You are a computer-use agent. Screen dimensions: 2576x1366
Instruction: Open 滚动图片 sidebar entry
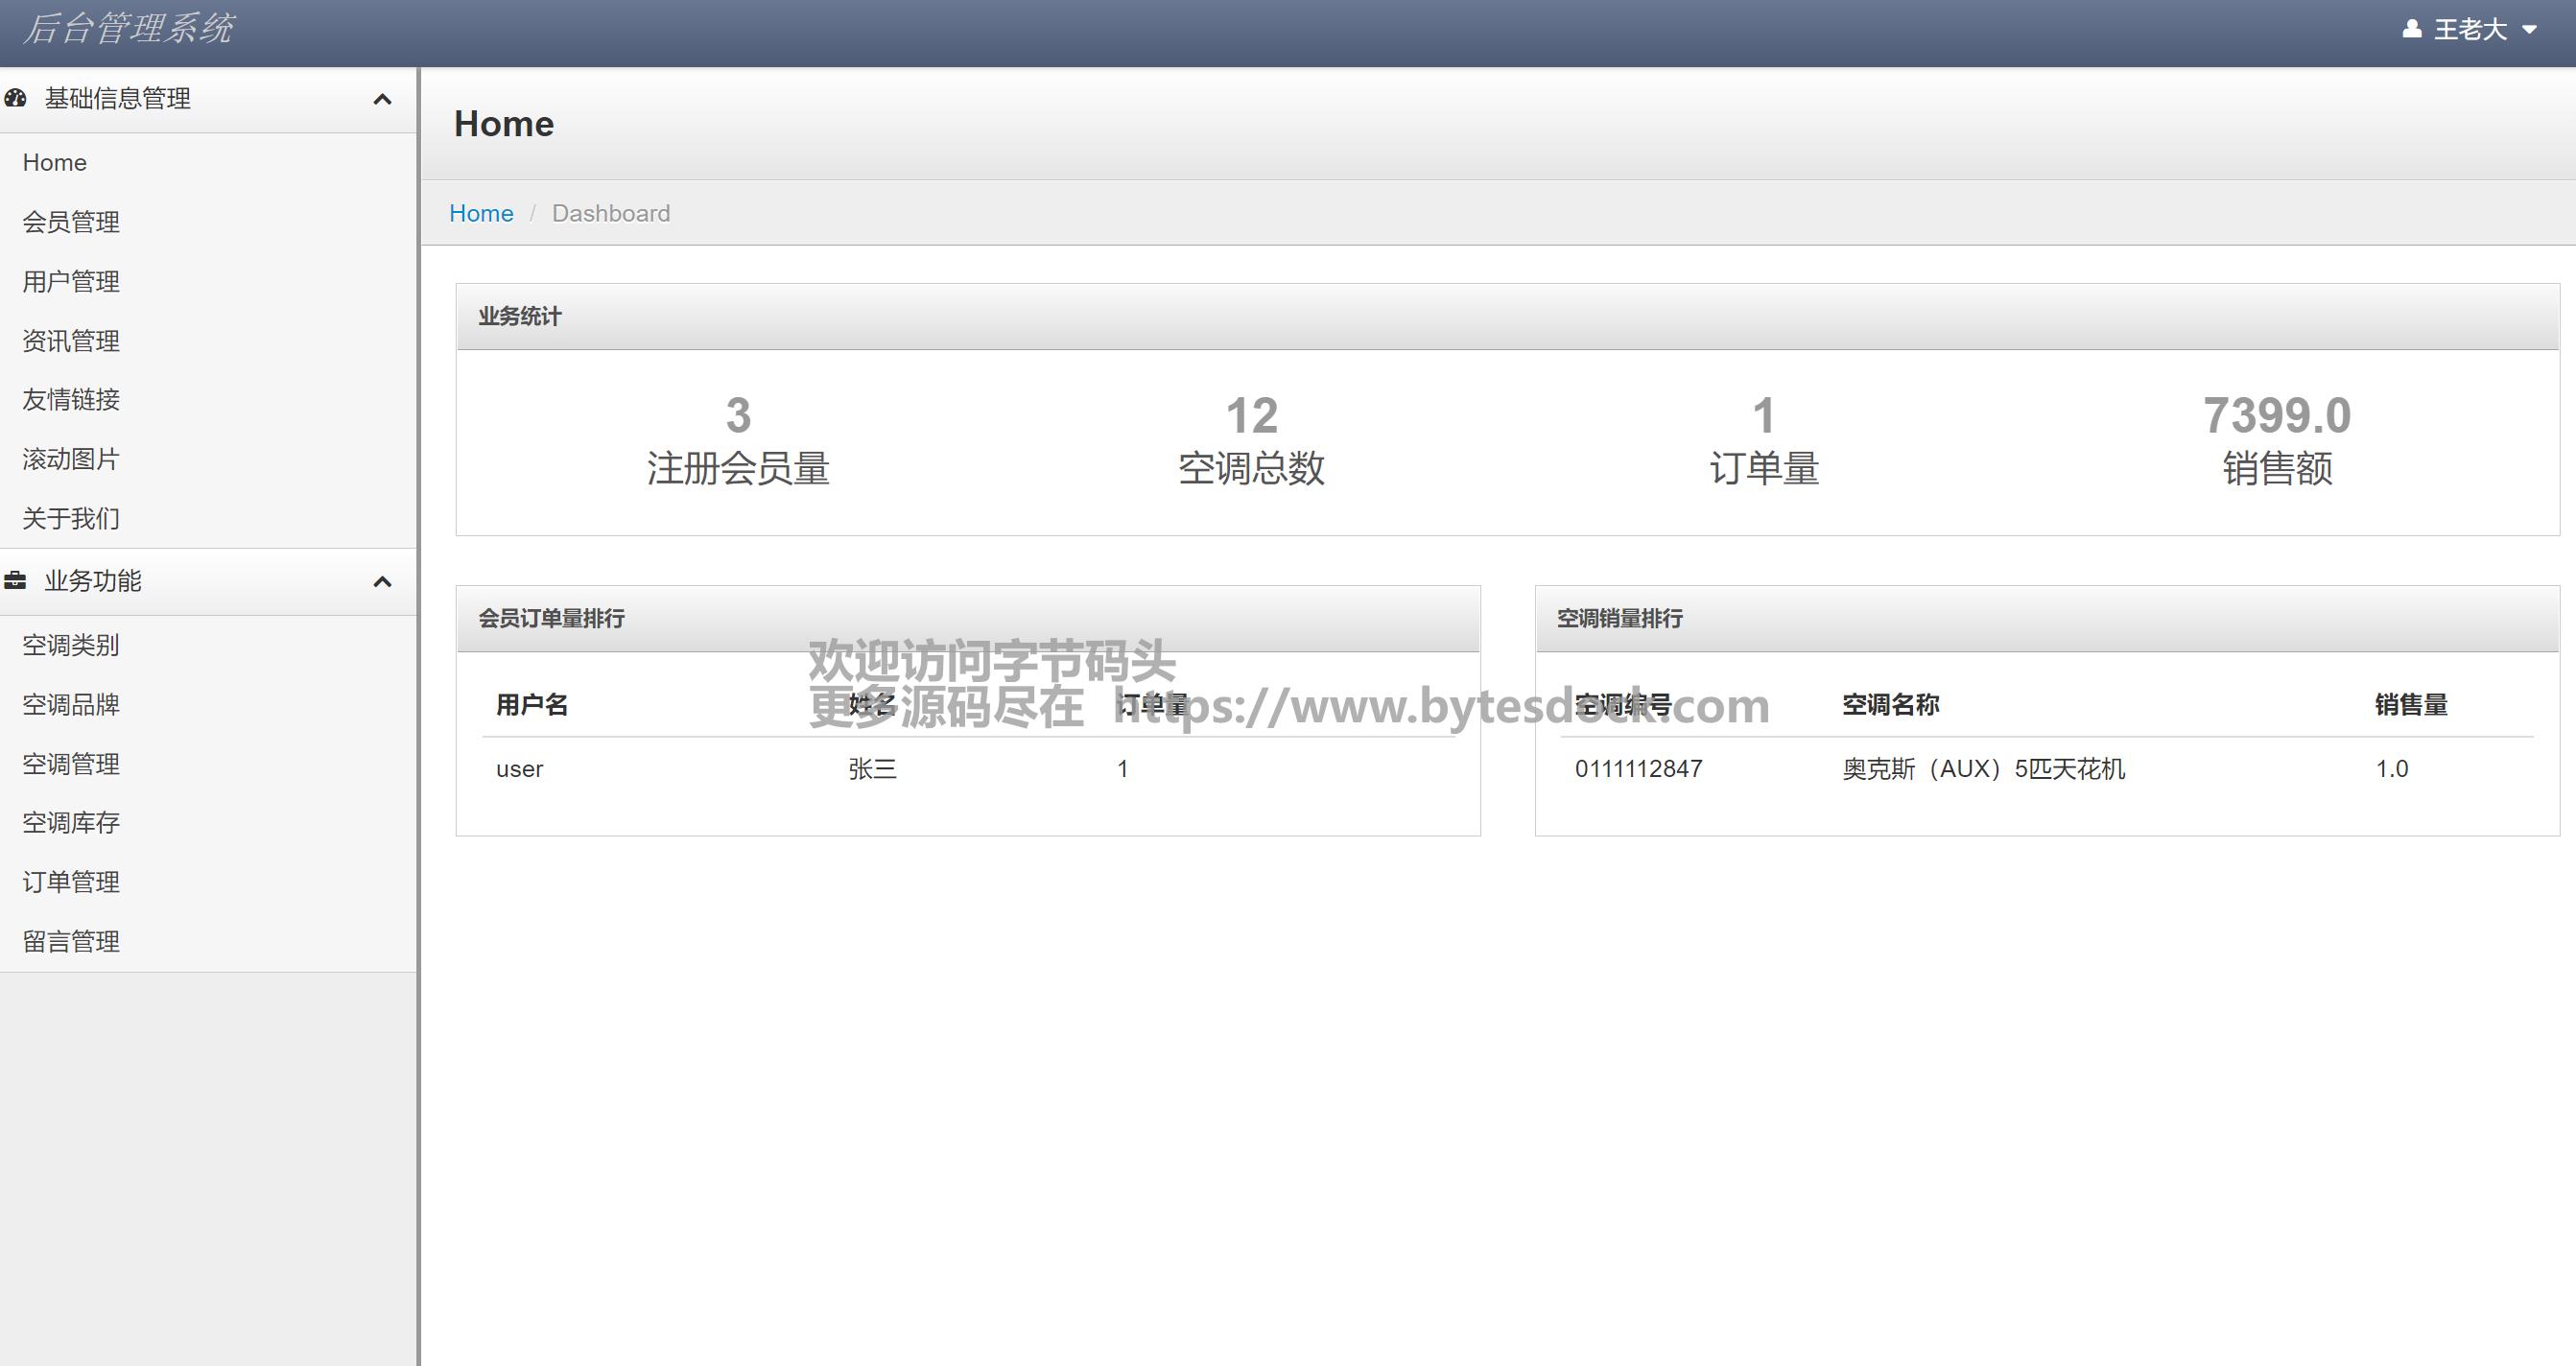pos(71,459)
